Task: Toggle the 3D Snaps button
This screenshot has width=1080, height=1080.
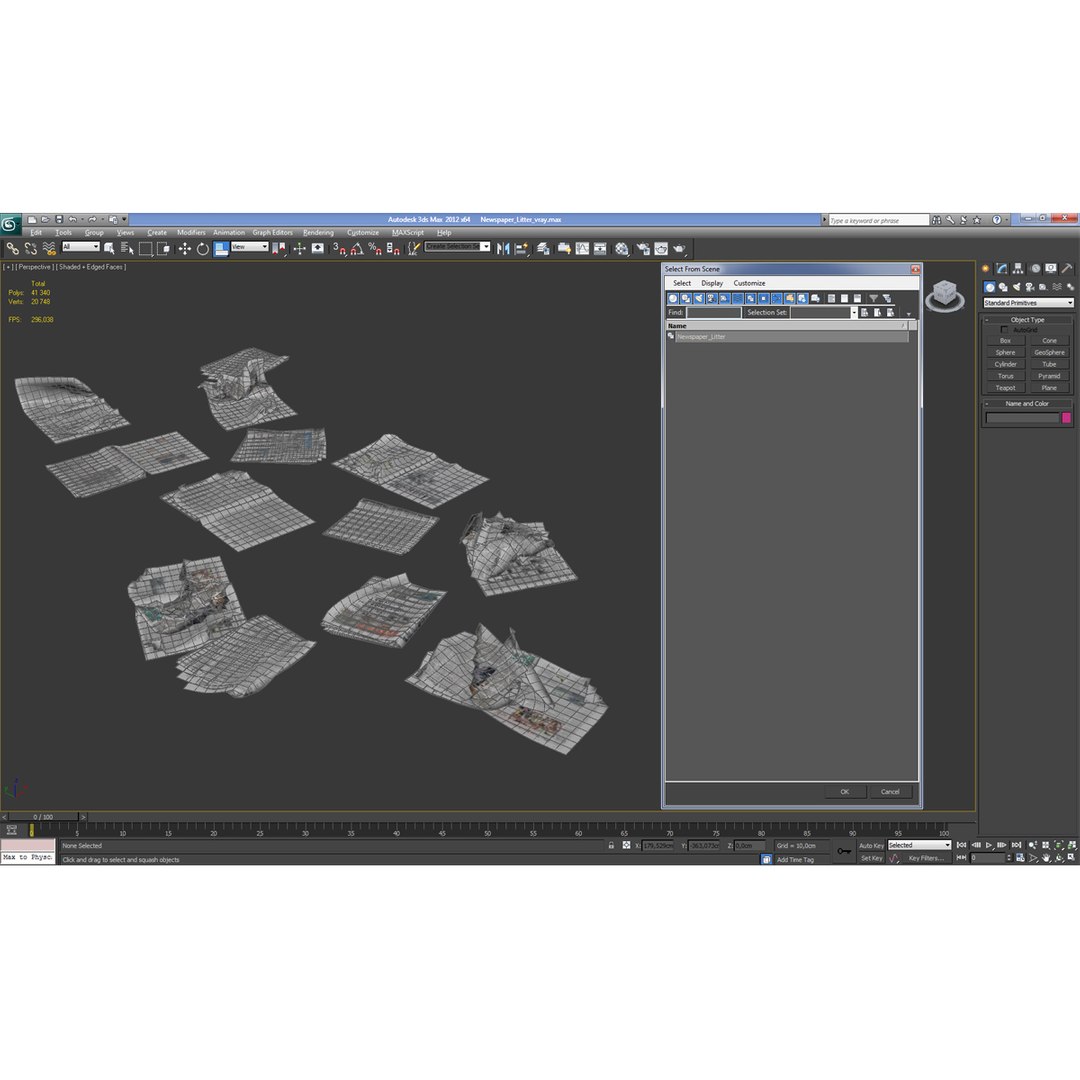Action: (x=339, y=249)
